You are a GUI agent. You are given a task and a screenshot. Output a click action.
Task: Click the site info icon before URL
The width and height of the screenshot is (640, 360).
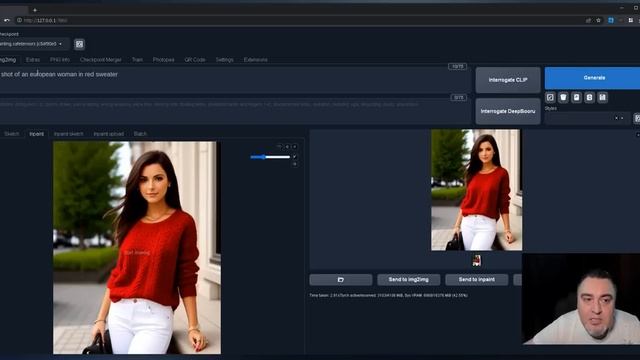[19, 20]
